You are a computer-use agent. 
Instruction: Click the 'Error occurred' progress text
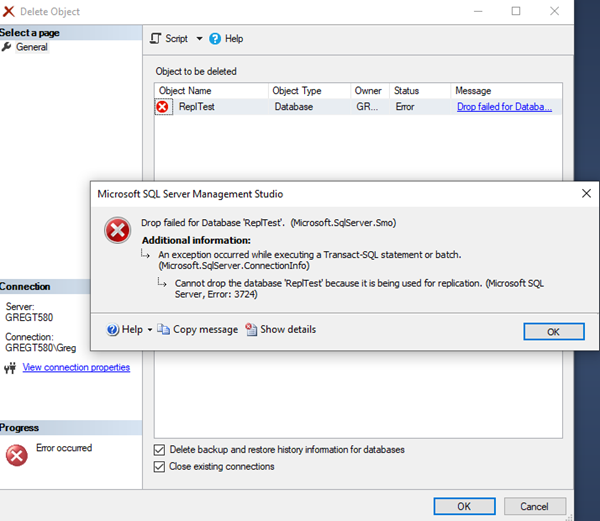tap(64, 448)
